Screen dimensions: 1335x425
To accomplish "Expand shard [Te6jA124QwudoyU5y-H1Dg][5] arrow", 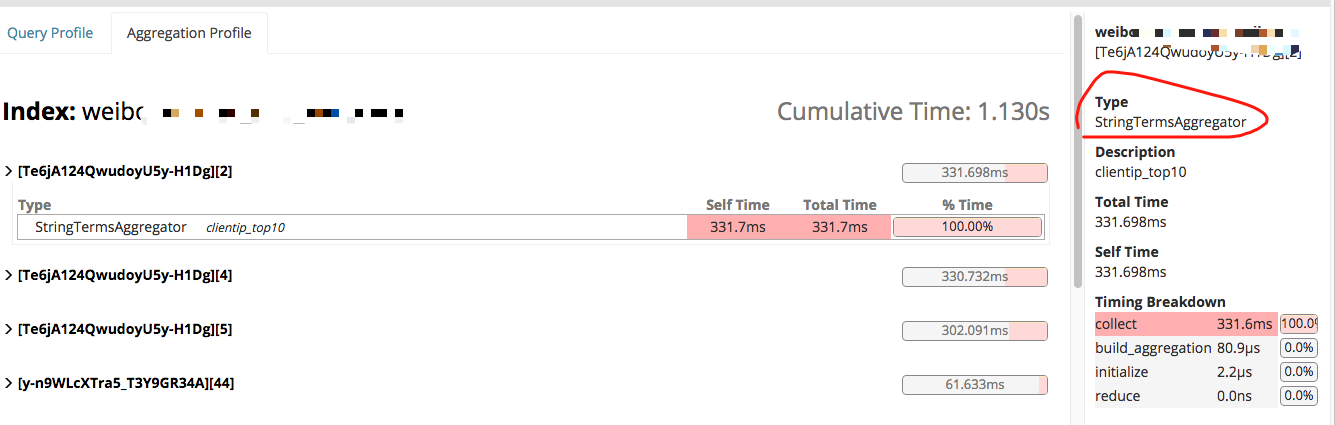I will (10, 329).
